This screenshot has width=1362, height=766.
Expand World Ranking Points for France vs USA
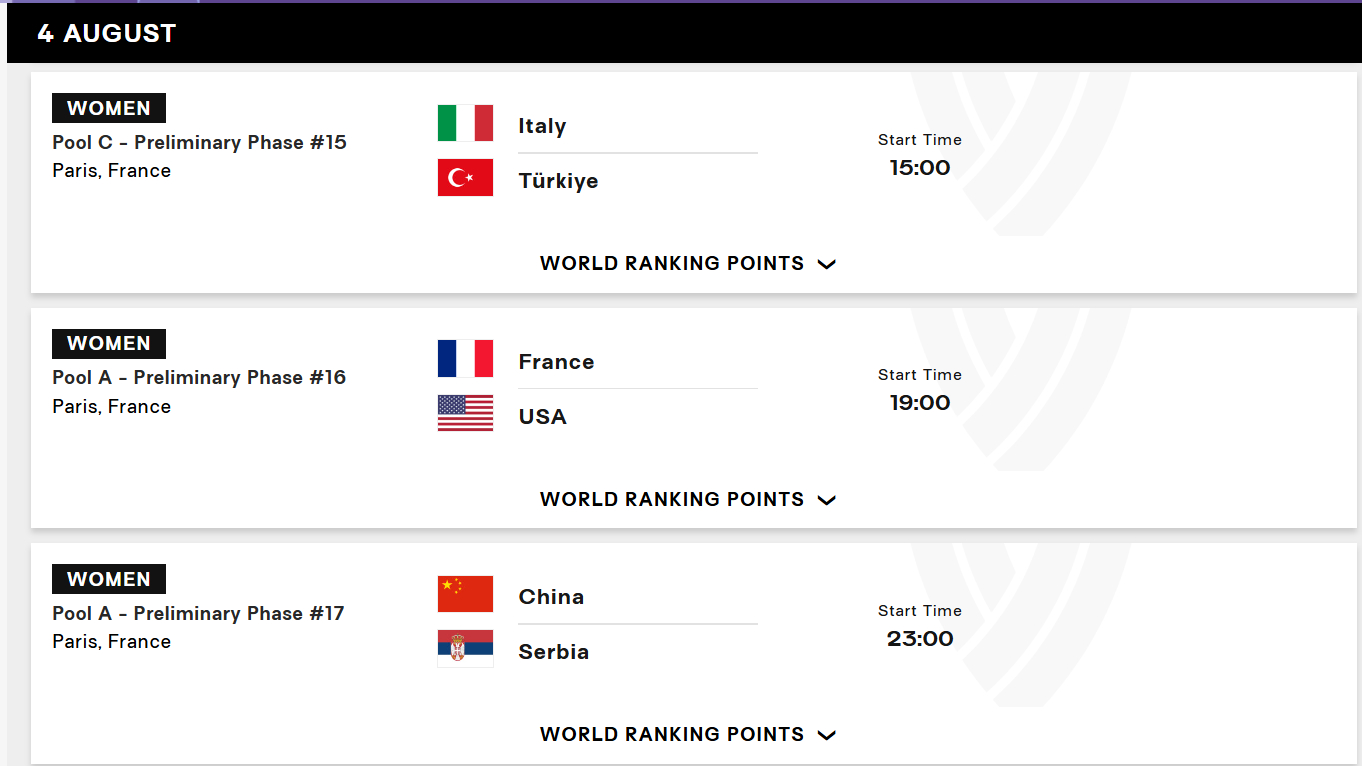(688, 499)
